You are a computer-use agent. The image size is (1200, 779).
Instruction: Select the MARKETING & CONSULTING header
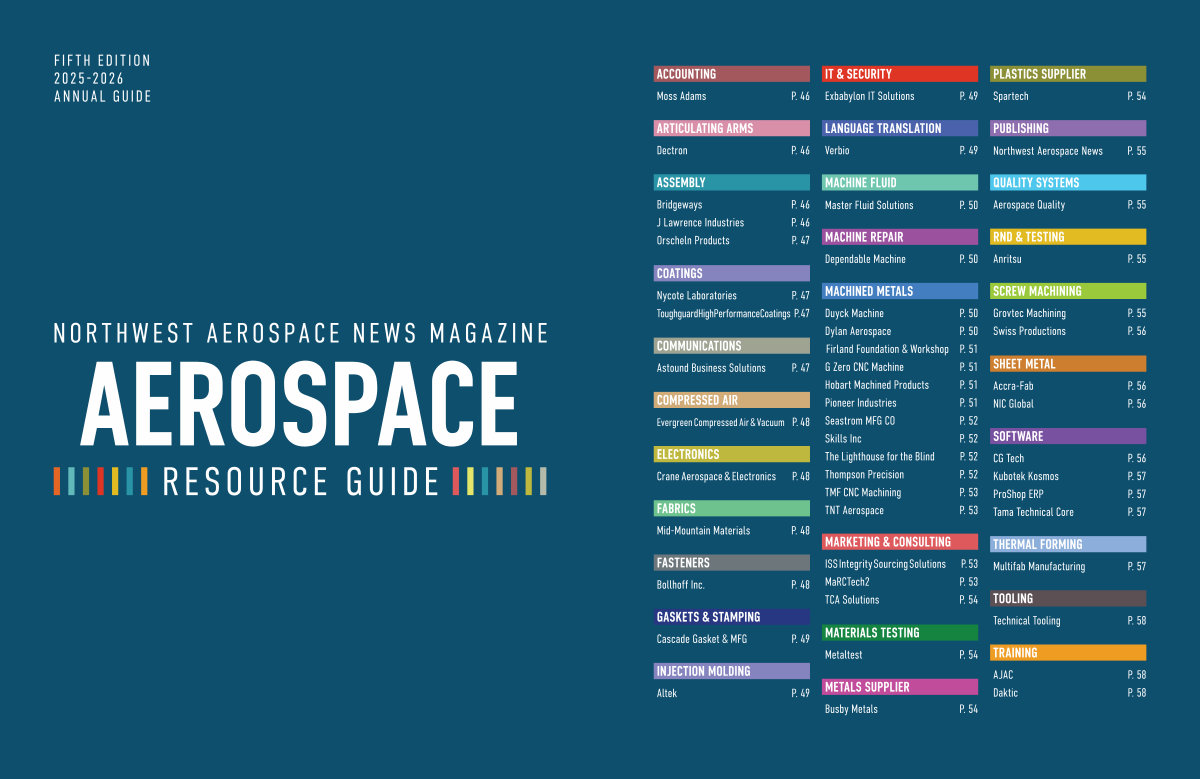click(899, 542)
